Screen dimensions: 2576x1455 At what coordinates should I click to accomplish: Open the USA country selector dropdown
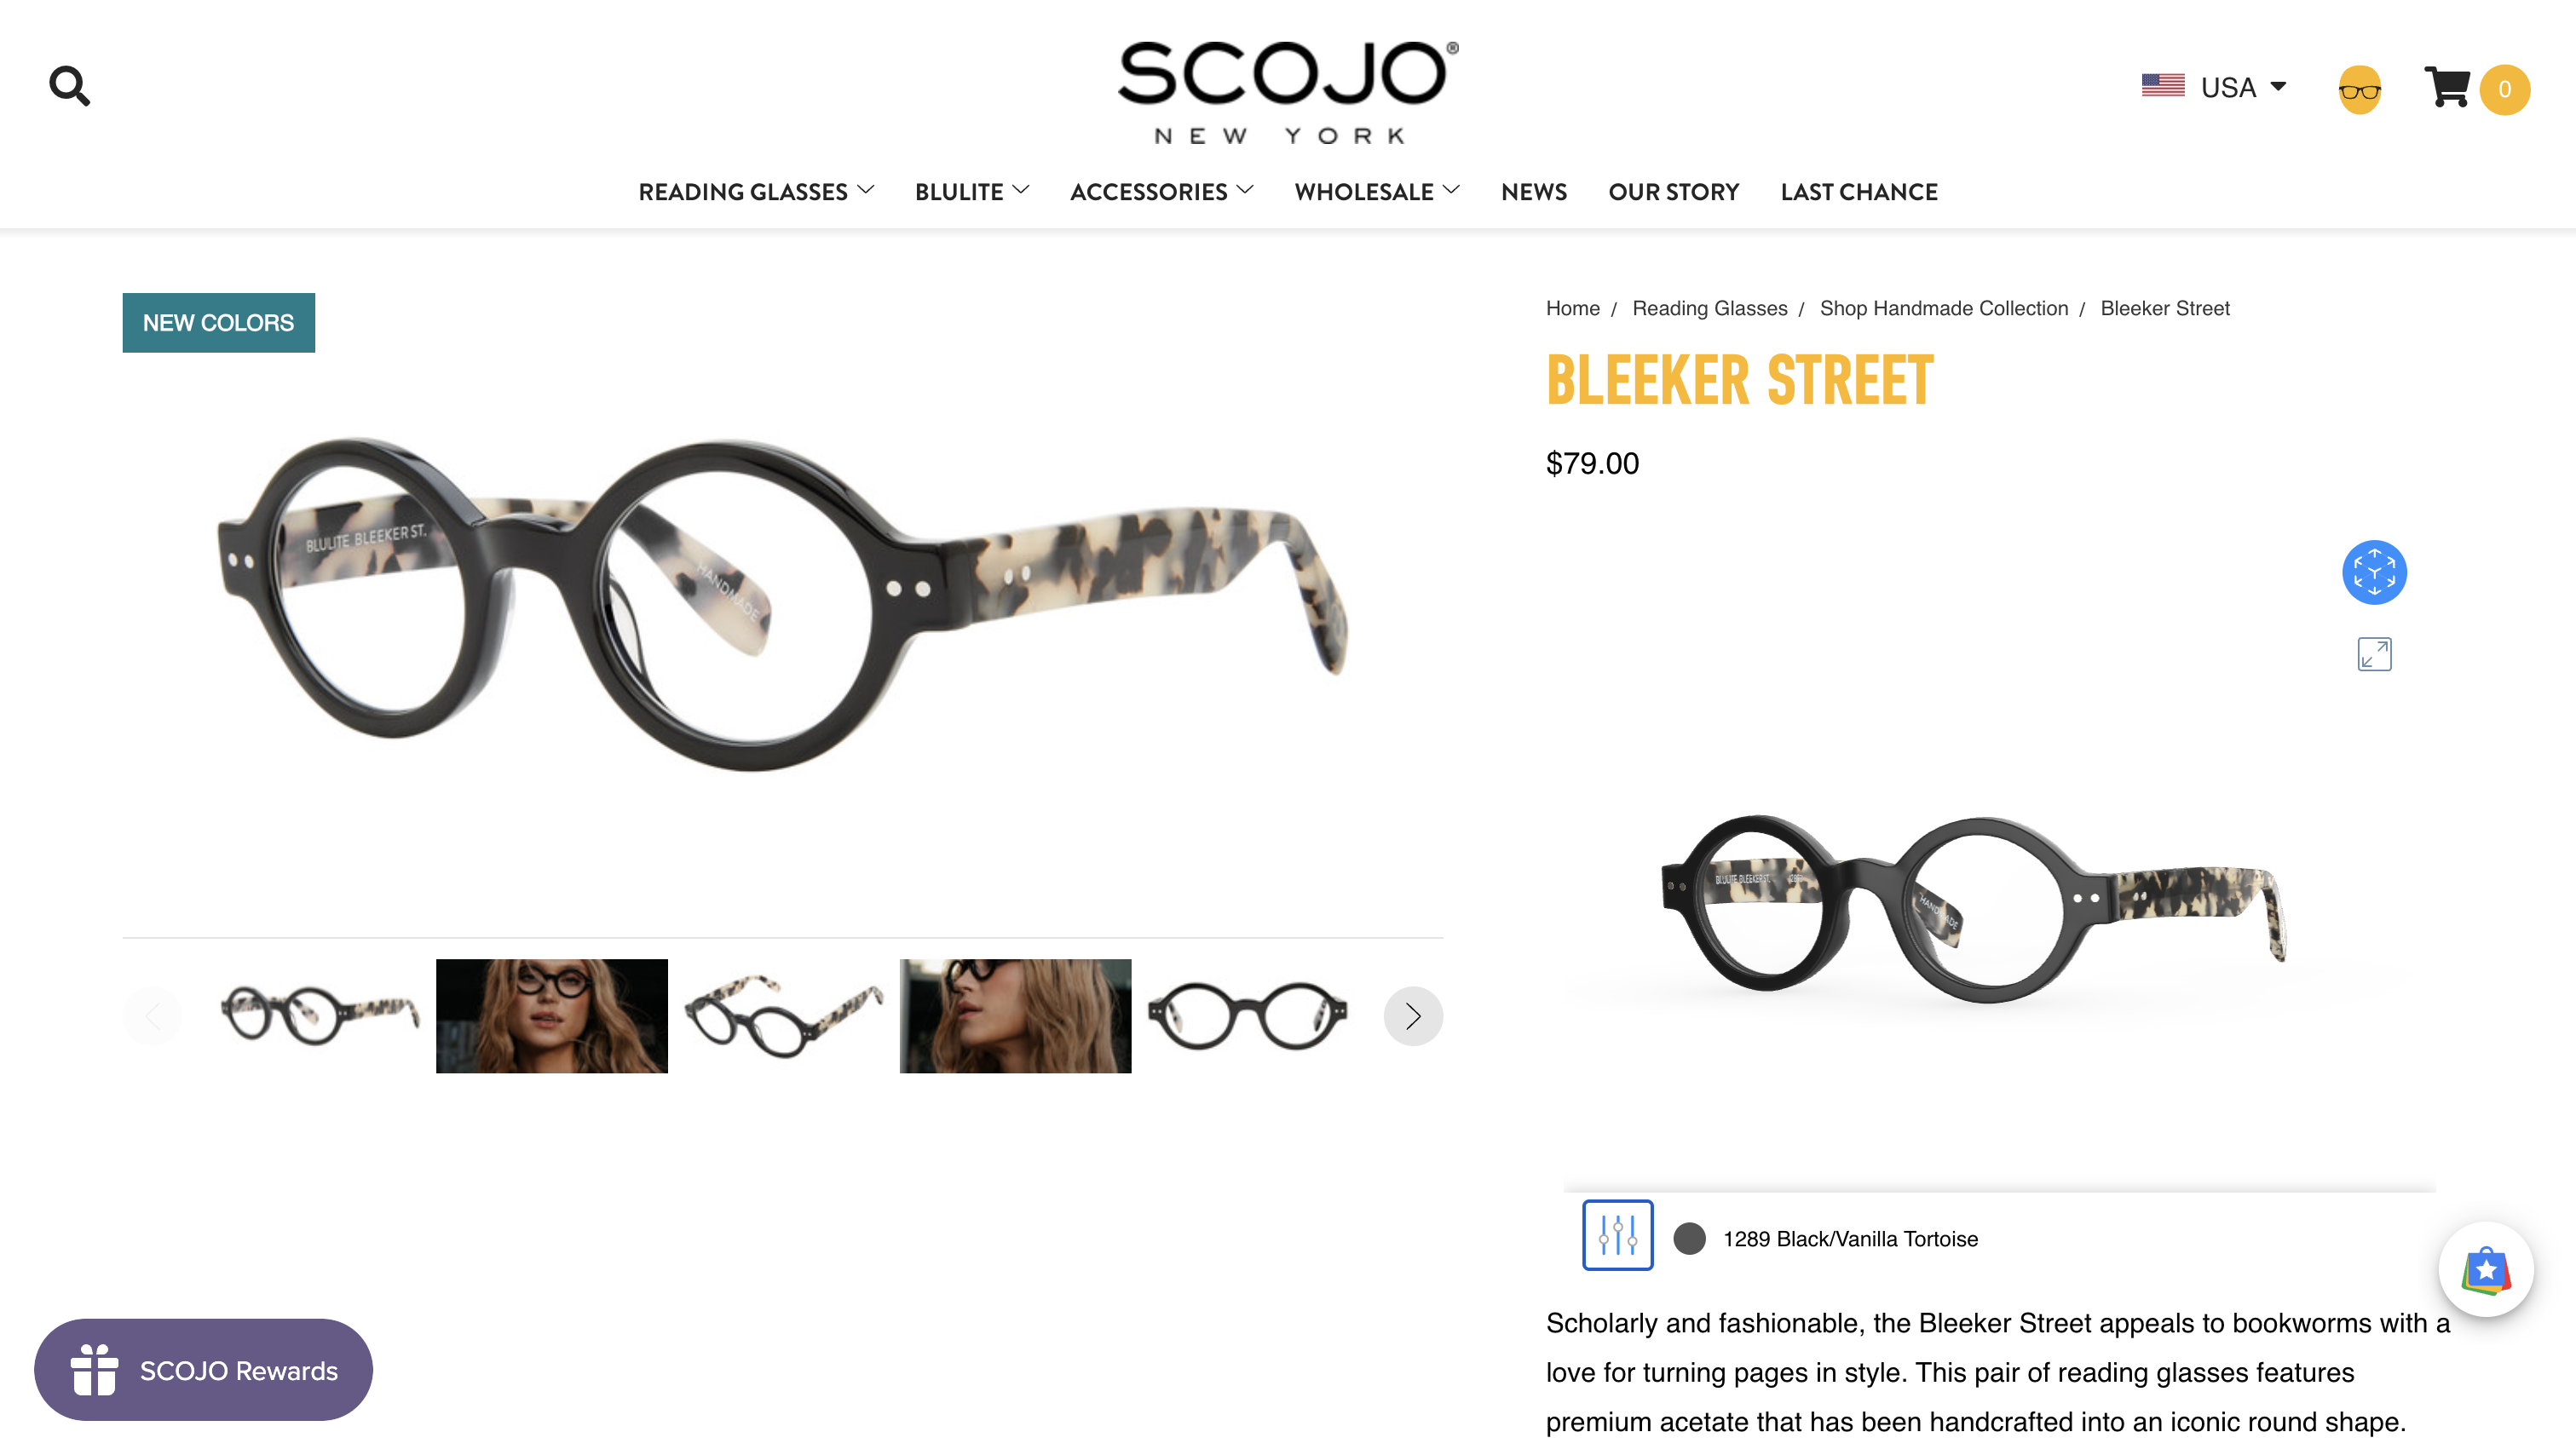point(2214,87)
